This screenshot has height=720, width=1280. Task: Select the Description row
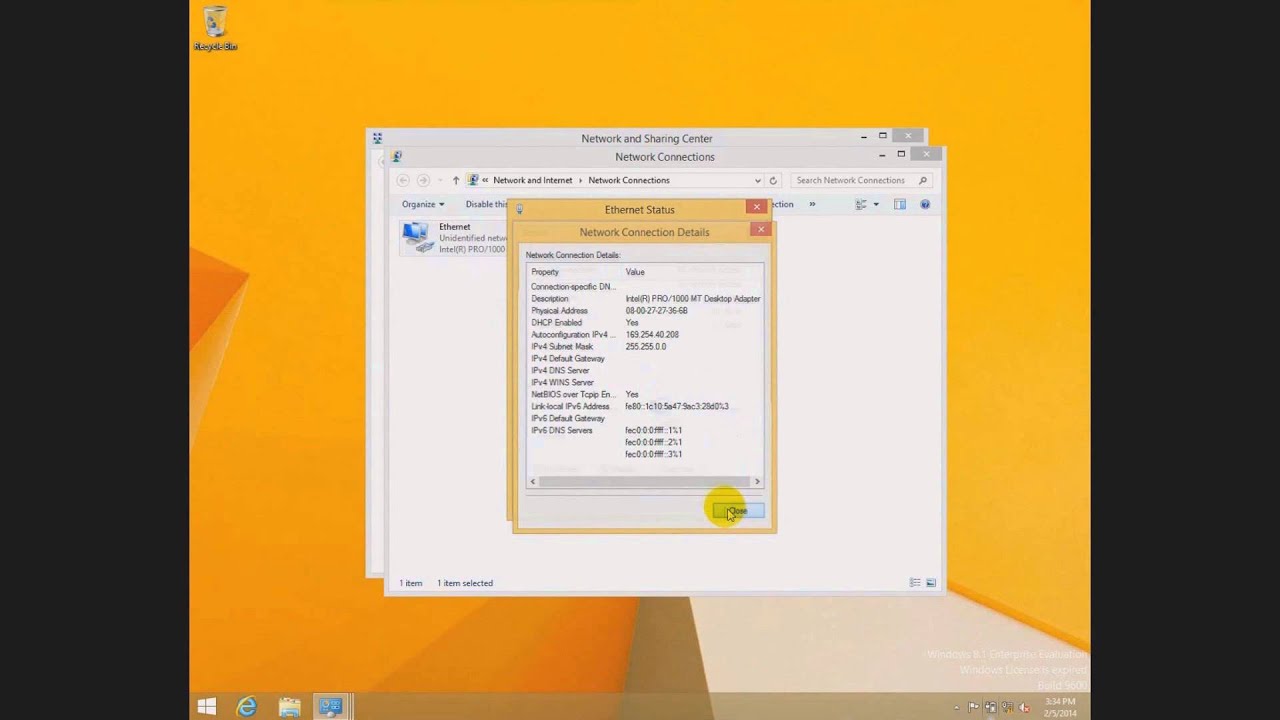click(x=645, y=299)
